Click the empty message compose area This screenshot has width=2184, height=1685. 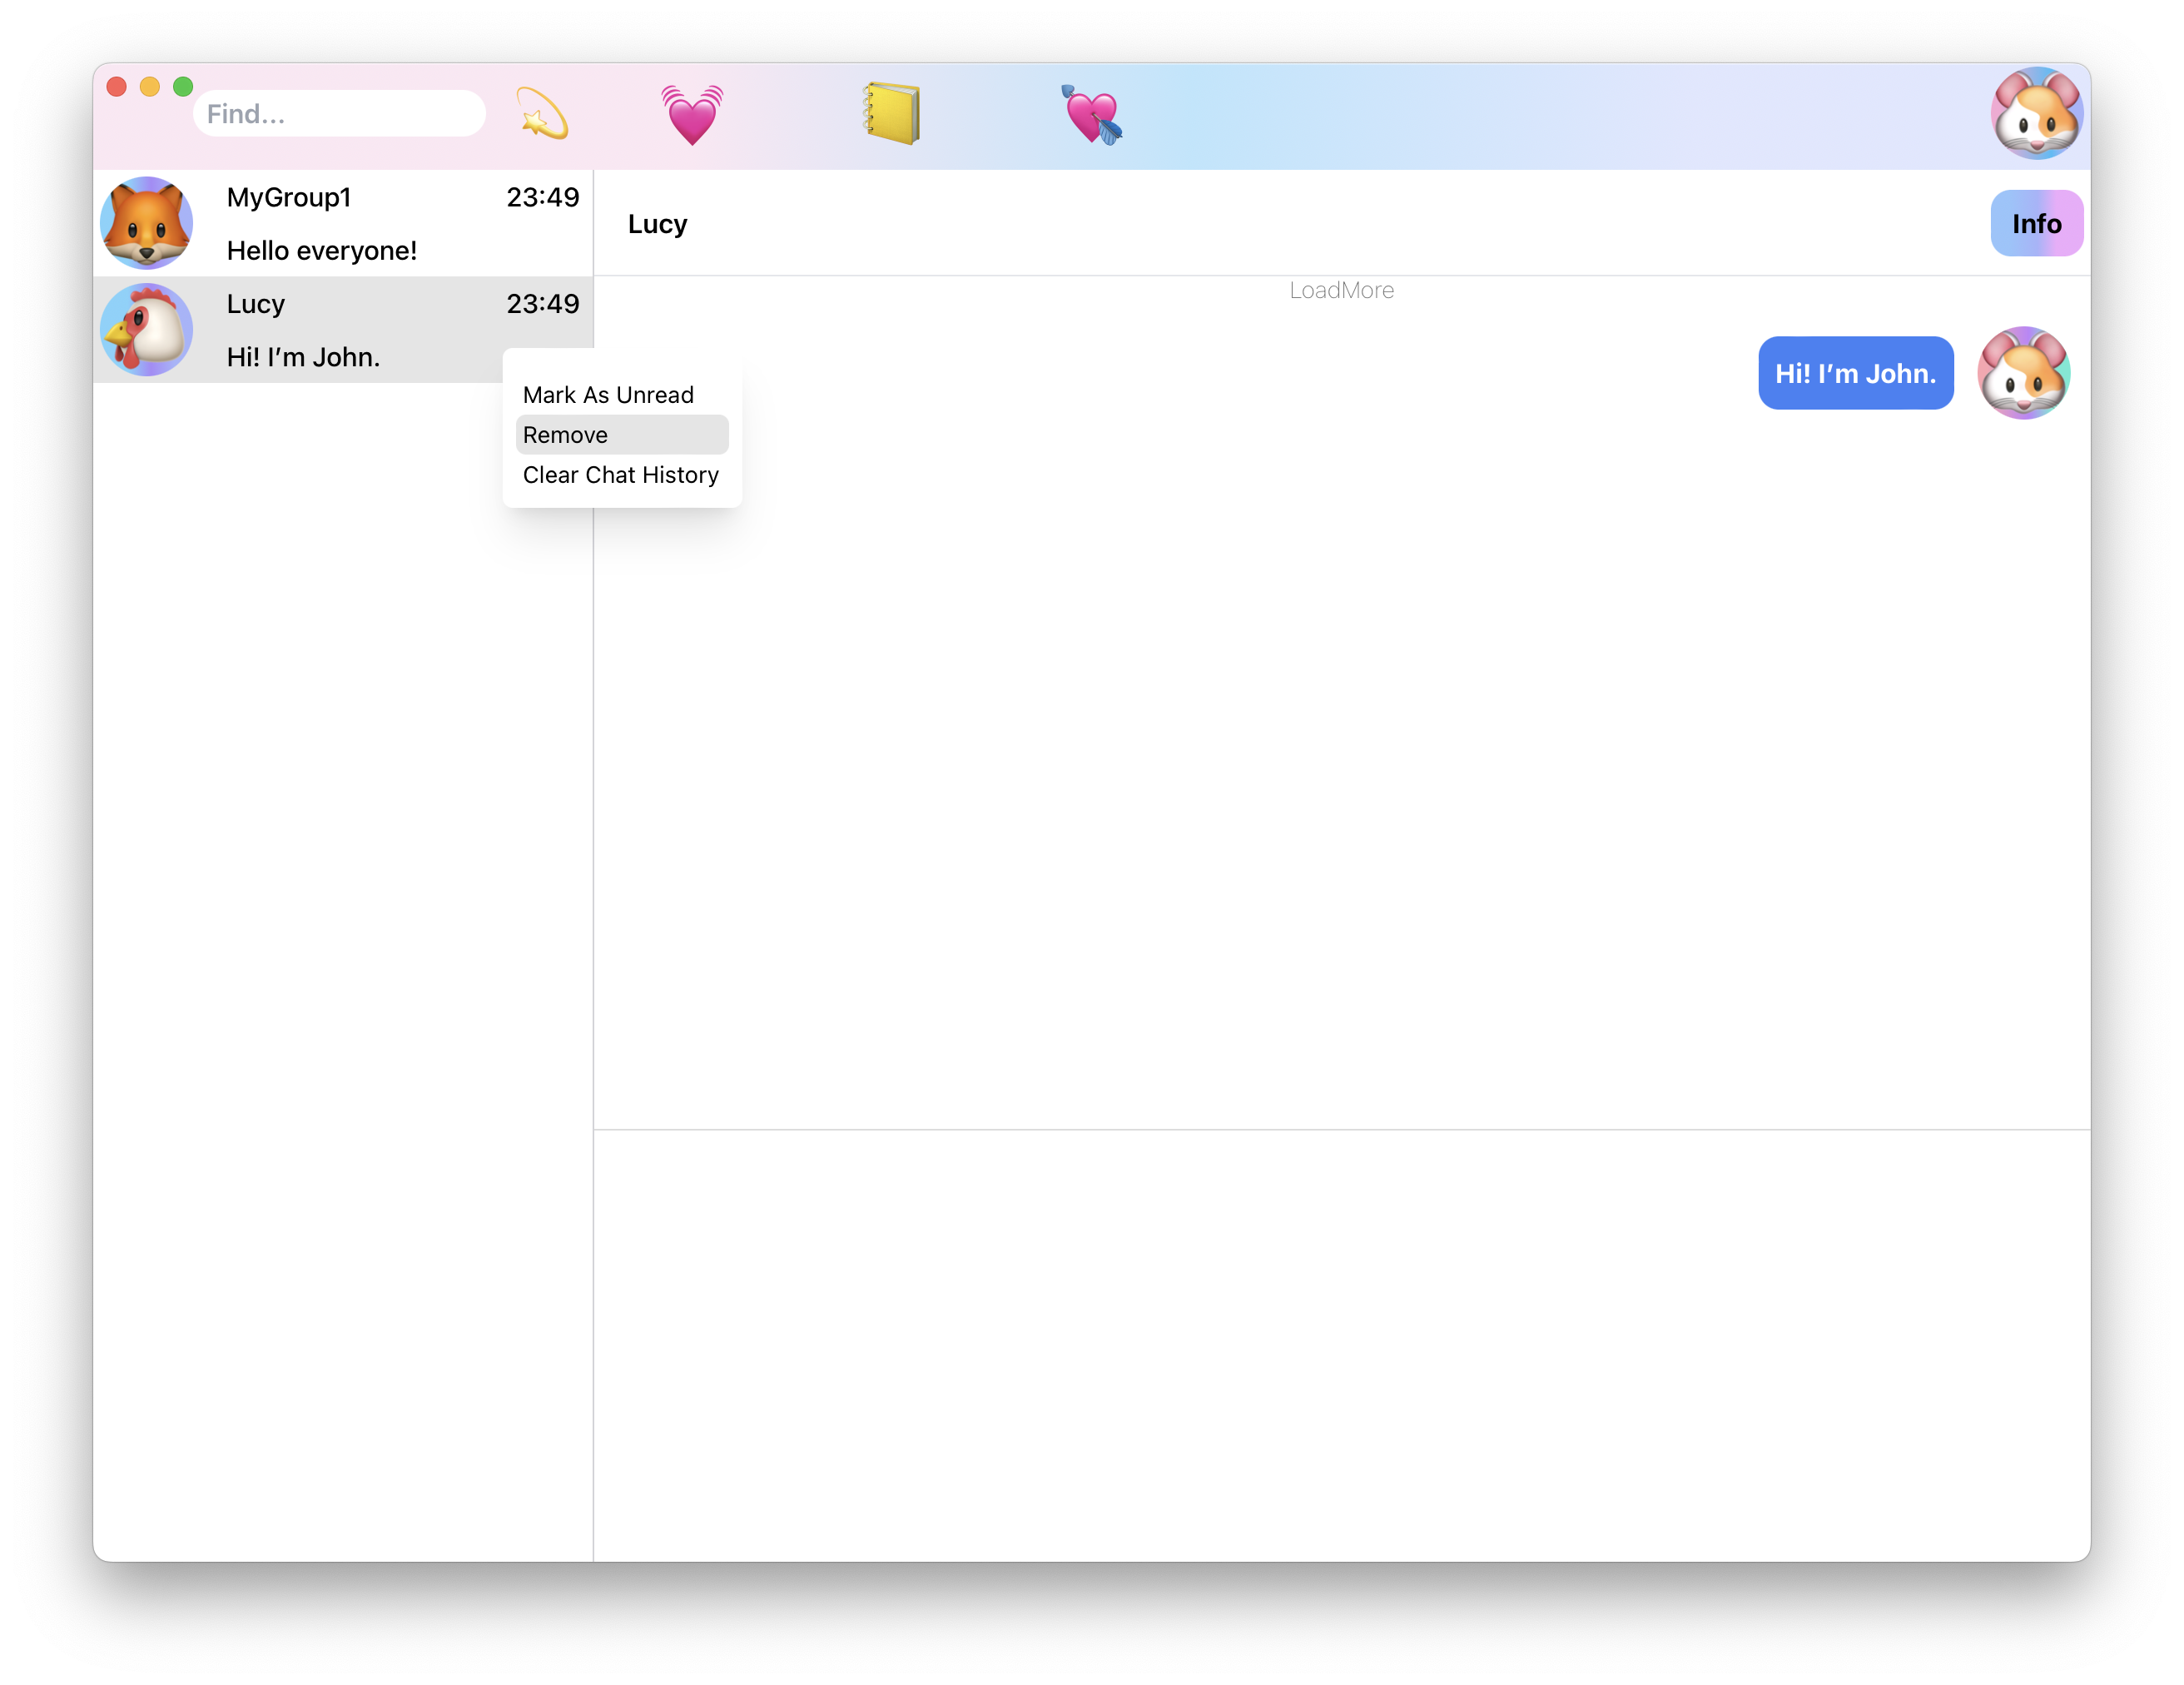[x=1340, y=1340]
